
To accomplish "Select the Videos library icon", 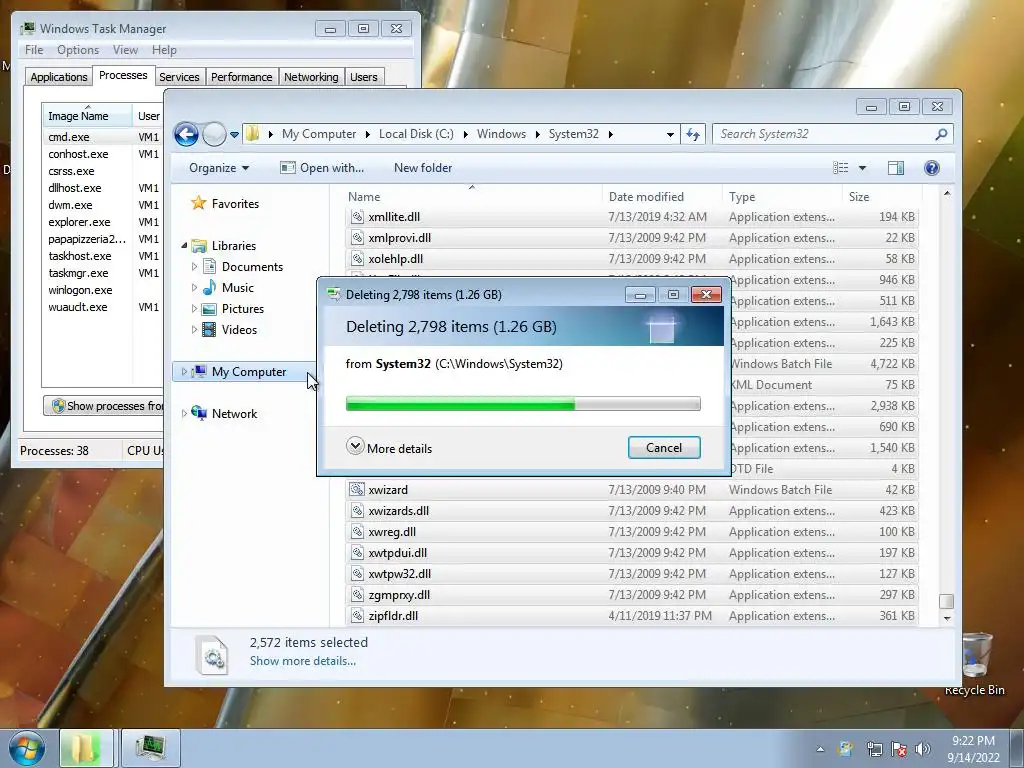I will pos(209,330).
